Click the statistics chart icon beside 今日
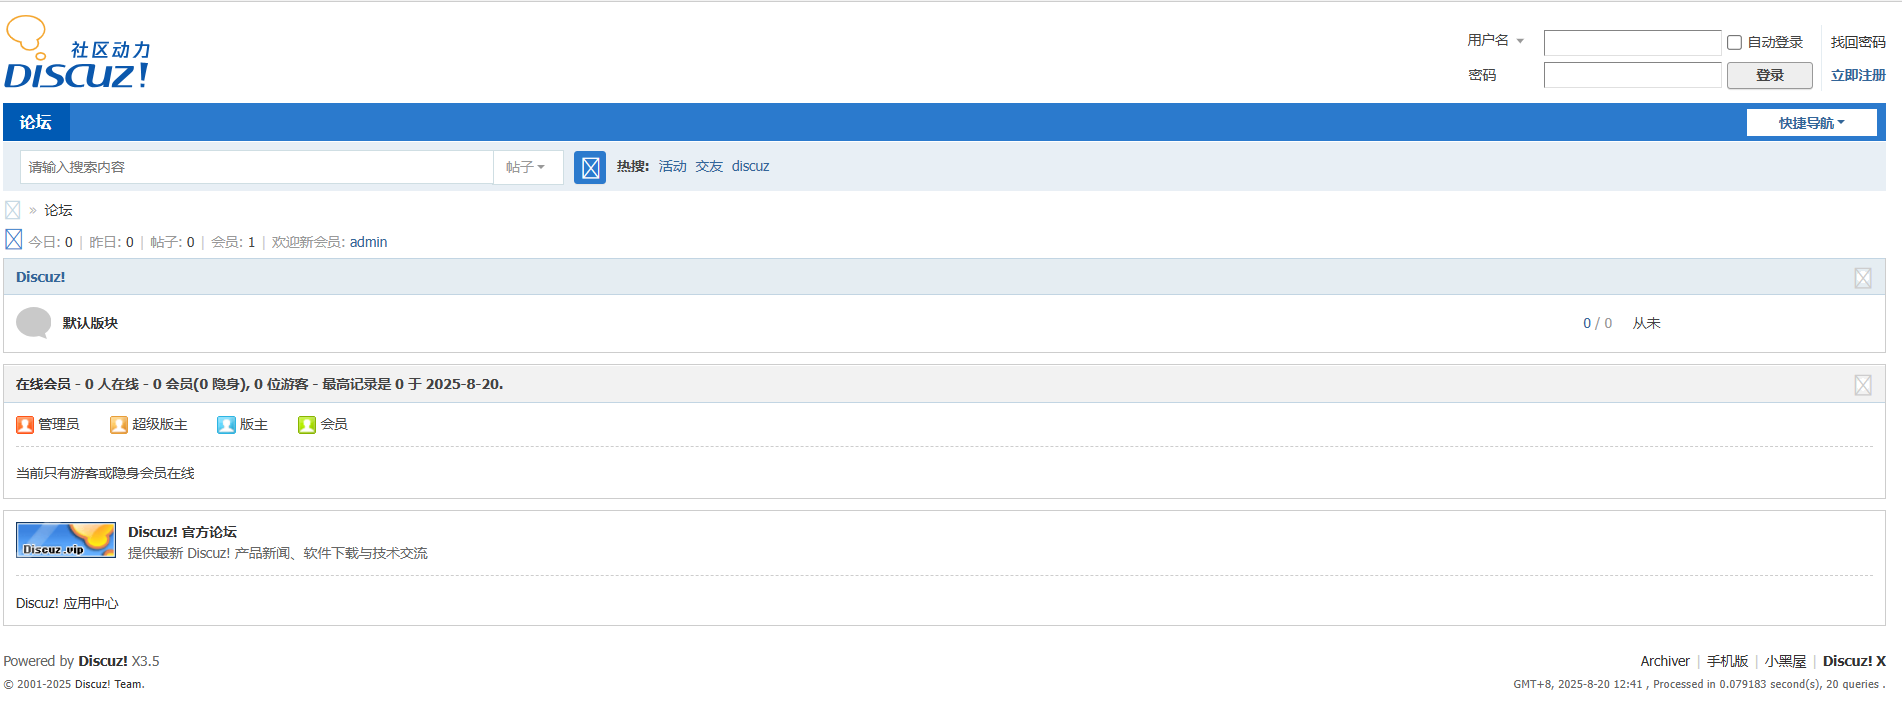This screenshot has width=1902, height=726. pos(14,240)
